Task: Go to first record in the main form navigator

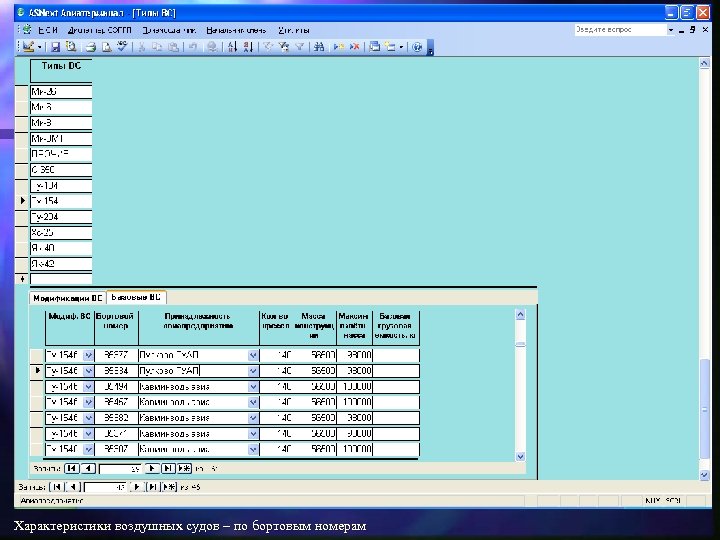Action: point(56,487)
